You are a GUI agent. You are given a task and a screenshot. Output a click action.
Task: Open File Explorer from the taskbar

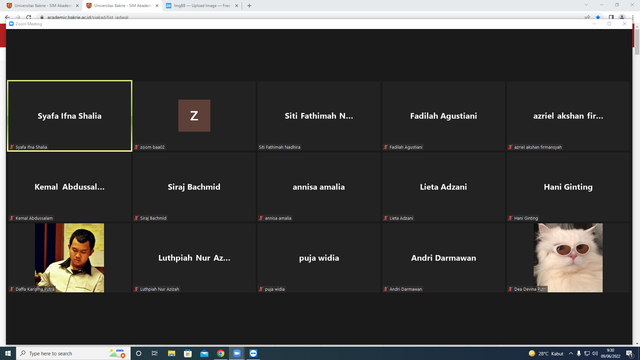(x=171, y=353)
